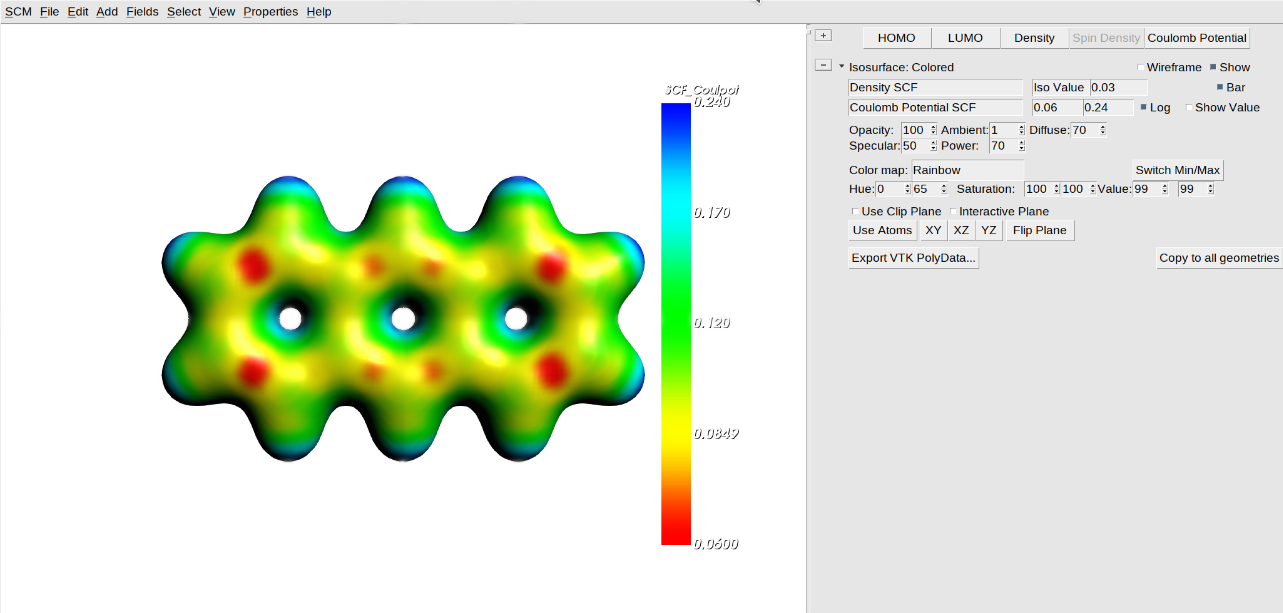Open the Density SCF field selector
This screenshot has height=613, width=1283.
click(935, 87)
